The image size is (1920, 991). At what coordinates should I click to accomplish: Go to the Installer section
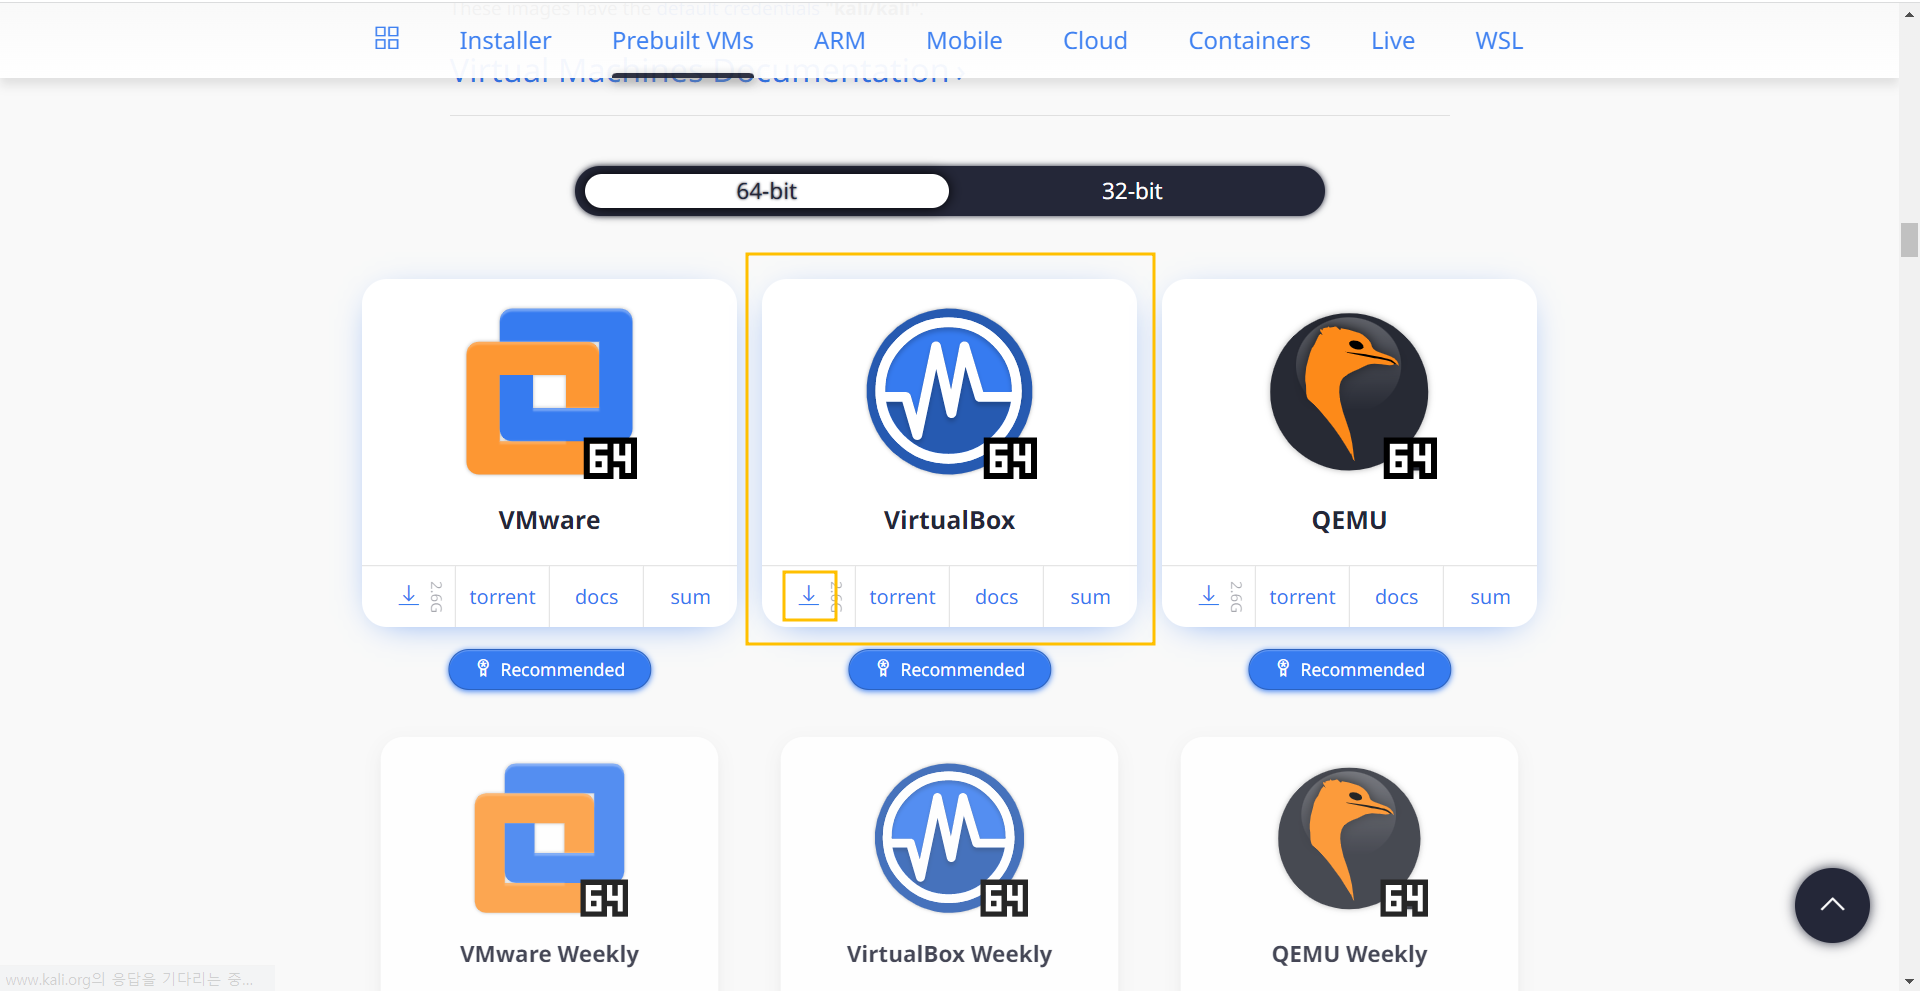tap(505, 41)
